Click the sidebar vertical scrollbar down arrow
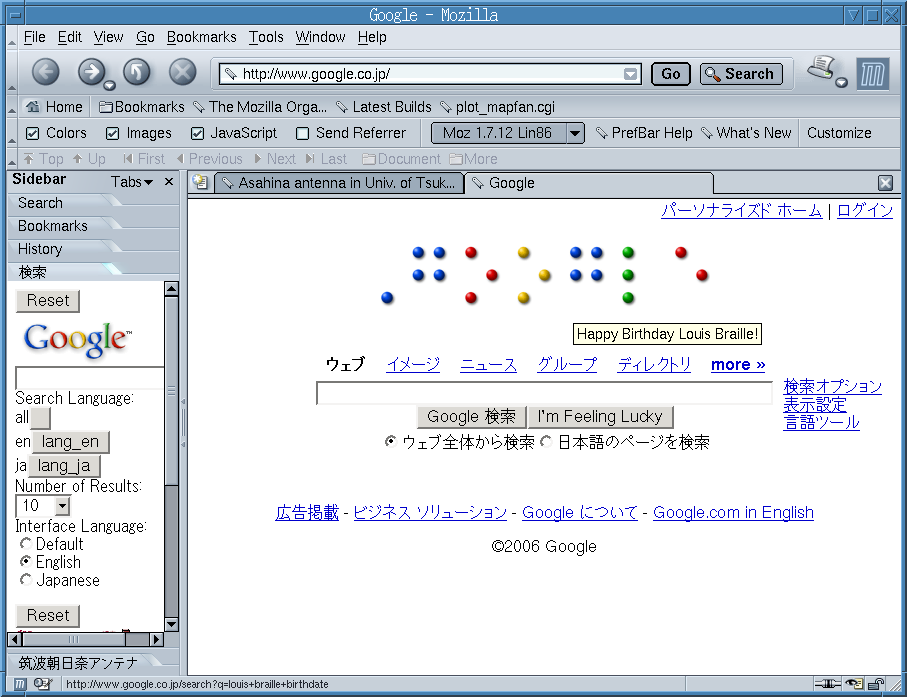 pyautogui.click(x=171, y=624)
